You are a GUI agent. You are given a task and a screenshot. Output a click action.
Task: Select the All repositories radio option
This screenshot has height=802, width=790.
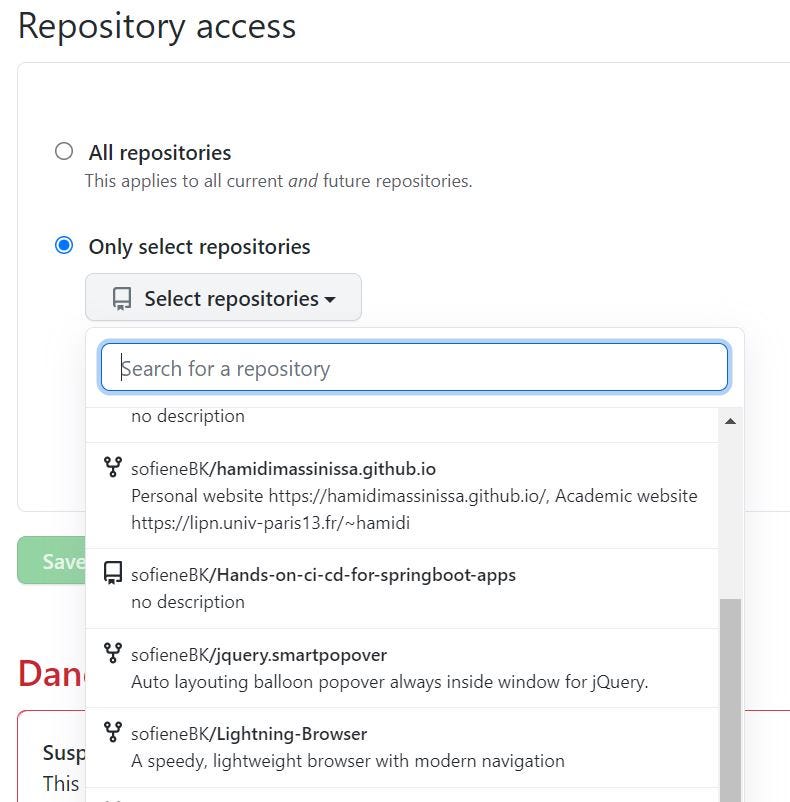64,152
